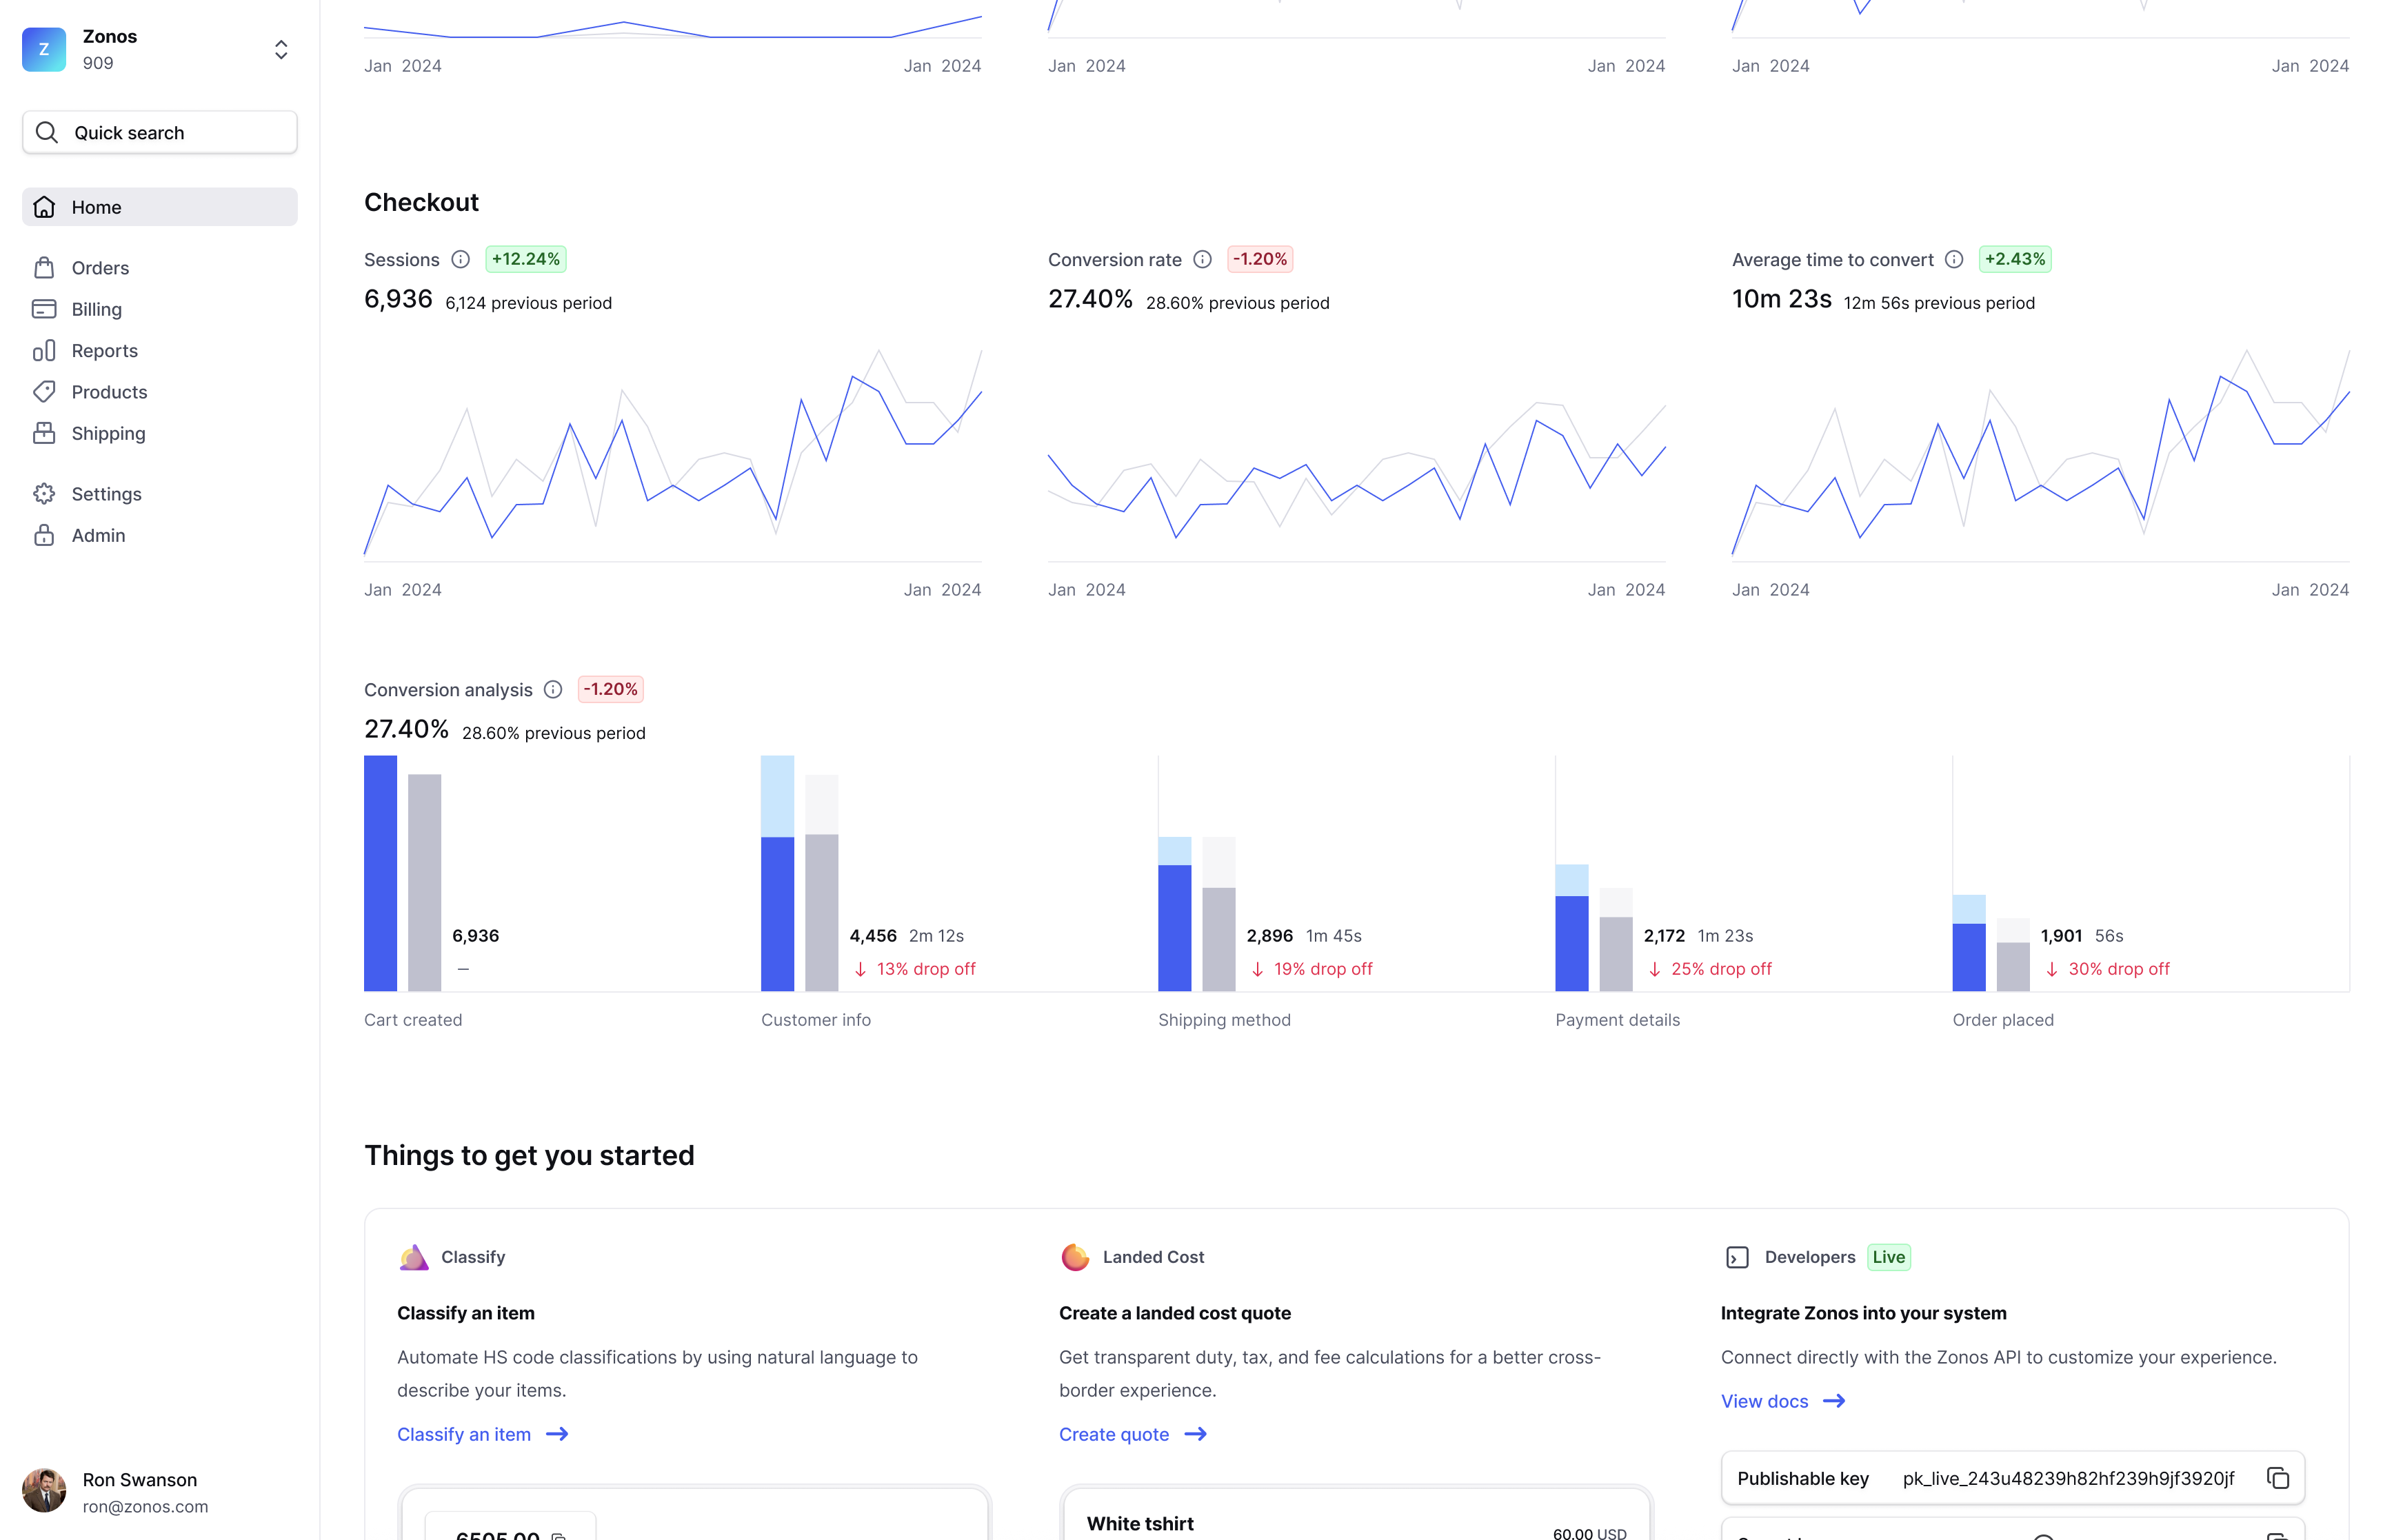Click the Settings sidebar icon

point(47,493)
